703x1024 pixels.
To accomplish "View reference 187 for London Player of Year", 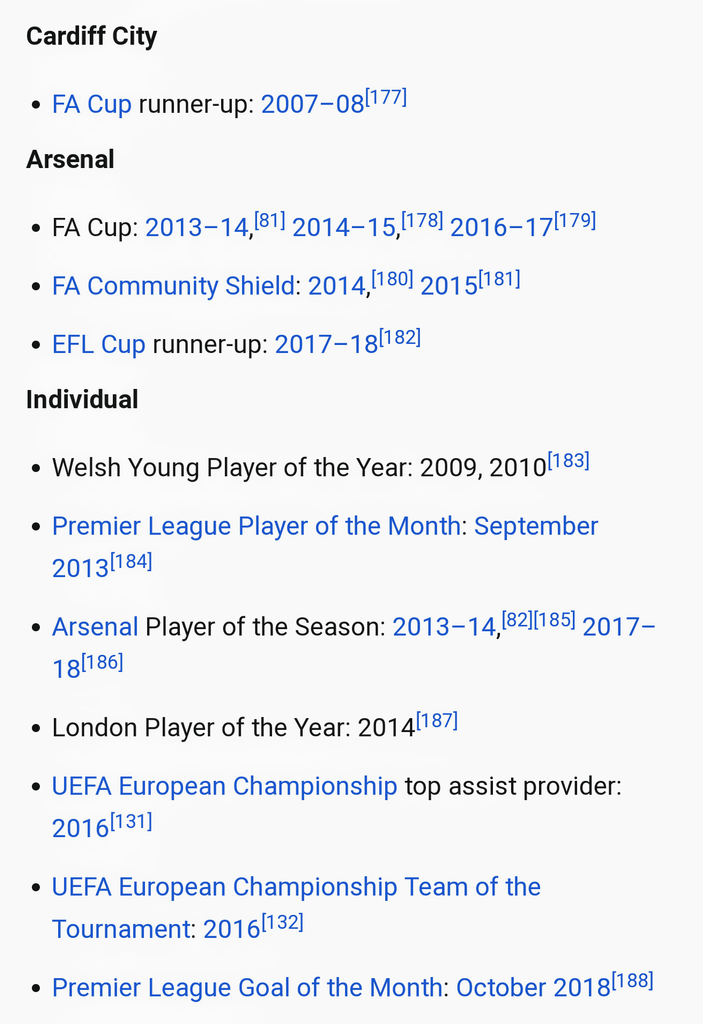I will (x=437, y=720).
